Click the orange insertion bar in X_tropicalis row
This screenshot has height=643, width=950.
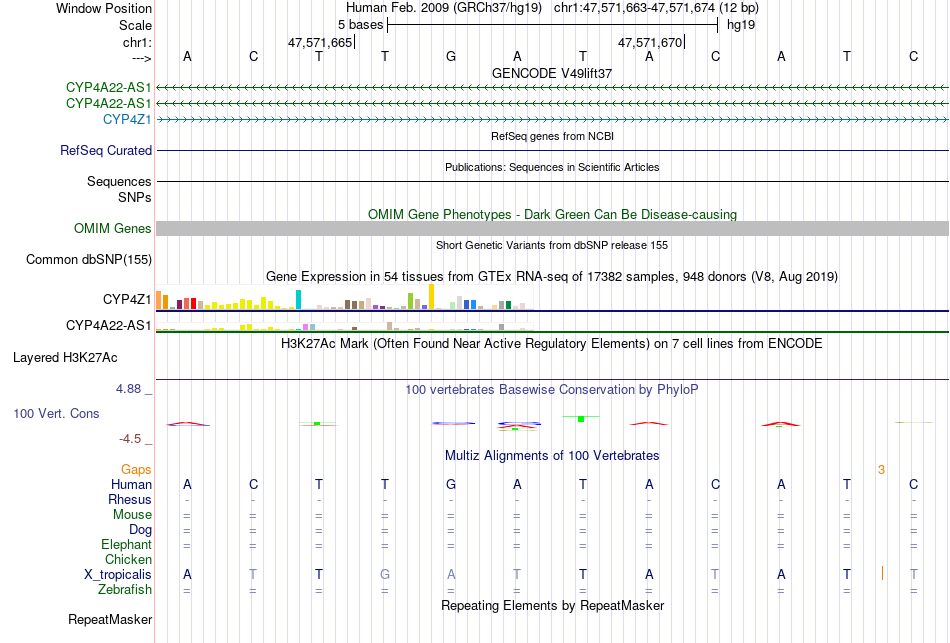tap(882, 573)
